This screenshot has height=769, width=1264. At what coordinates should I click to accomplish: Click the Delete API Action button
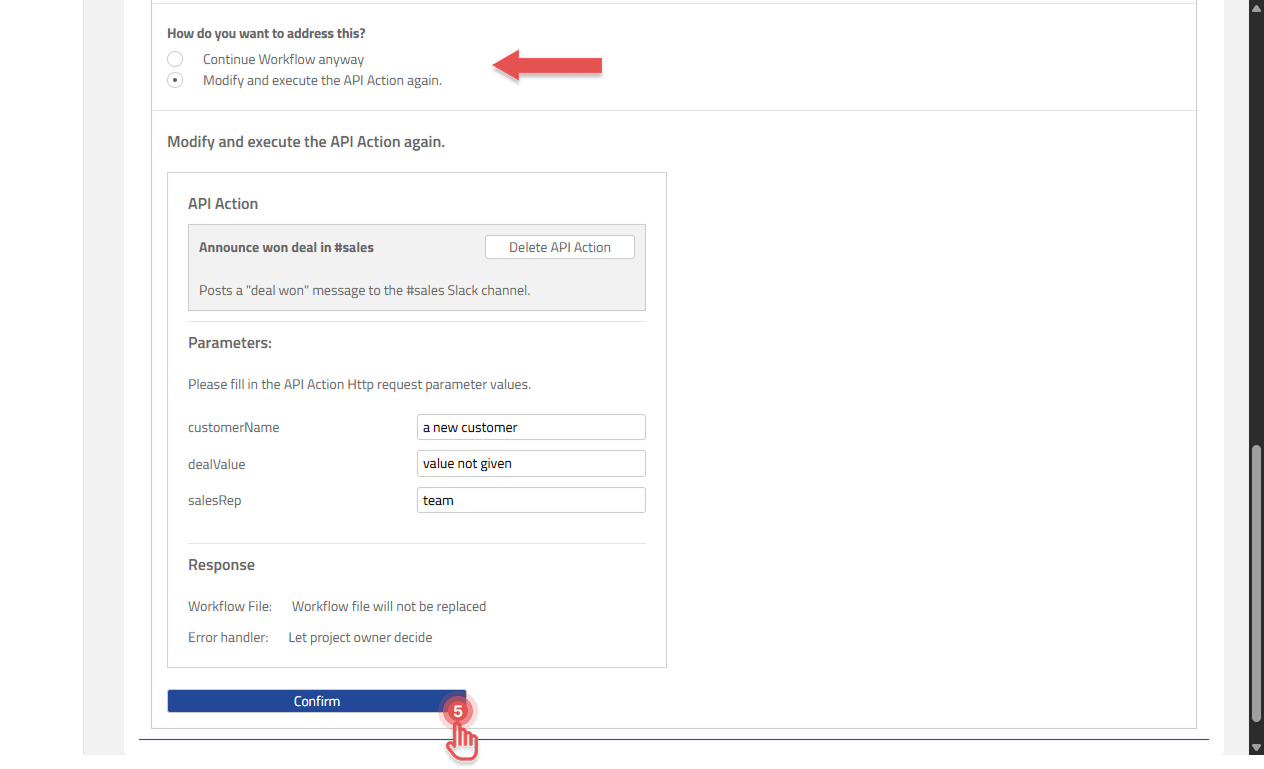point(560,247)
